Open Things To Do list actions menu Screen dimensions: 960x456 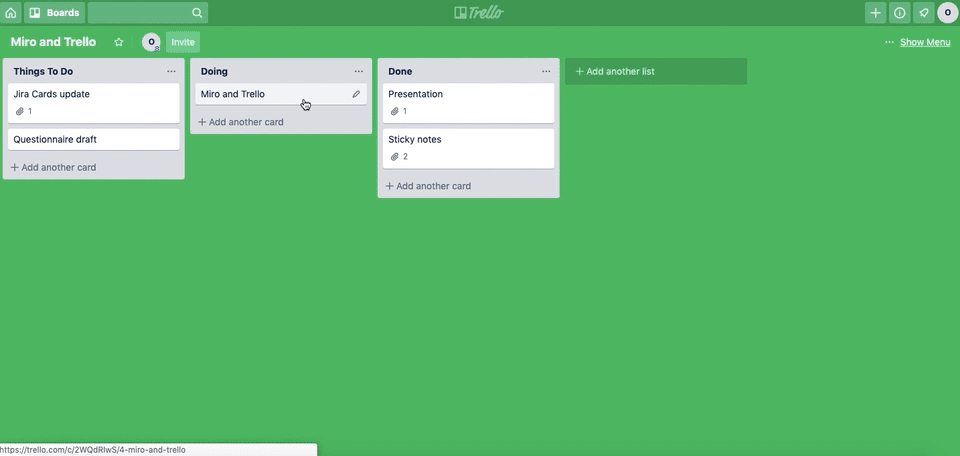point(171,72)
